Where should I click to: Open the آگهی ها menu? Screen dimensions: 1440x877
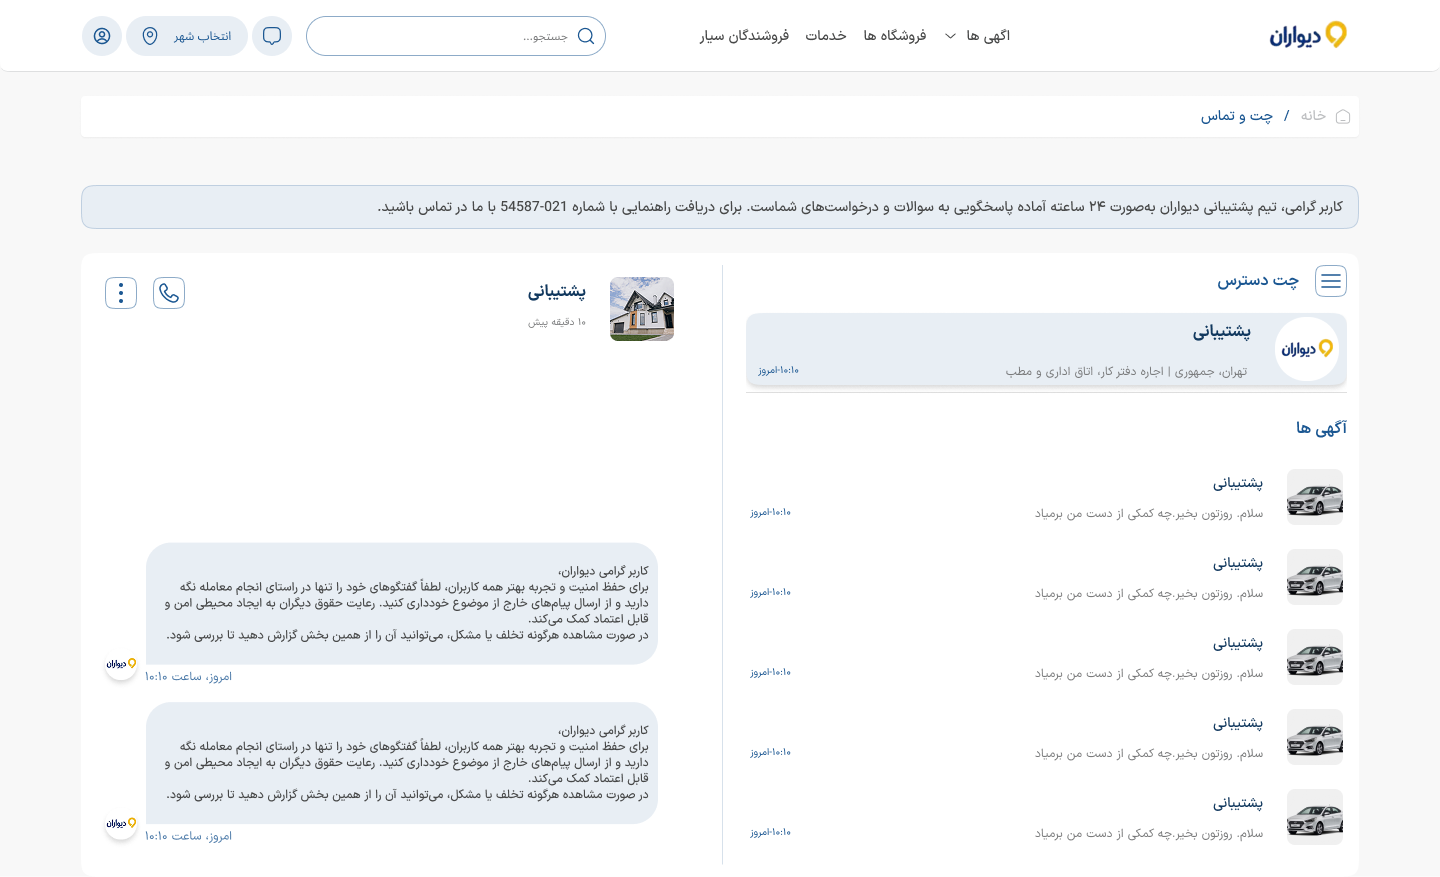(x=988, y=36)
